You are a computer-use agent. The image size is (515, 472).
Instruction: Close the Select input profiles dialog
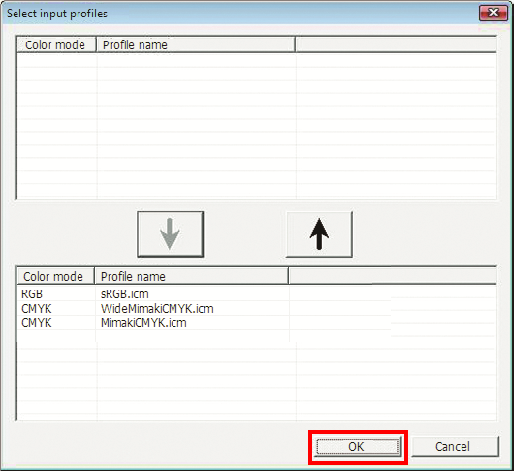pyautogui.click(x=493, y=13)
